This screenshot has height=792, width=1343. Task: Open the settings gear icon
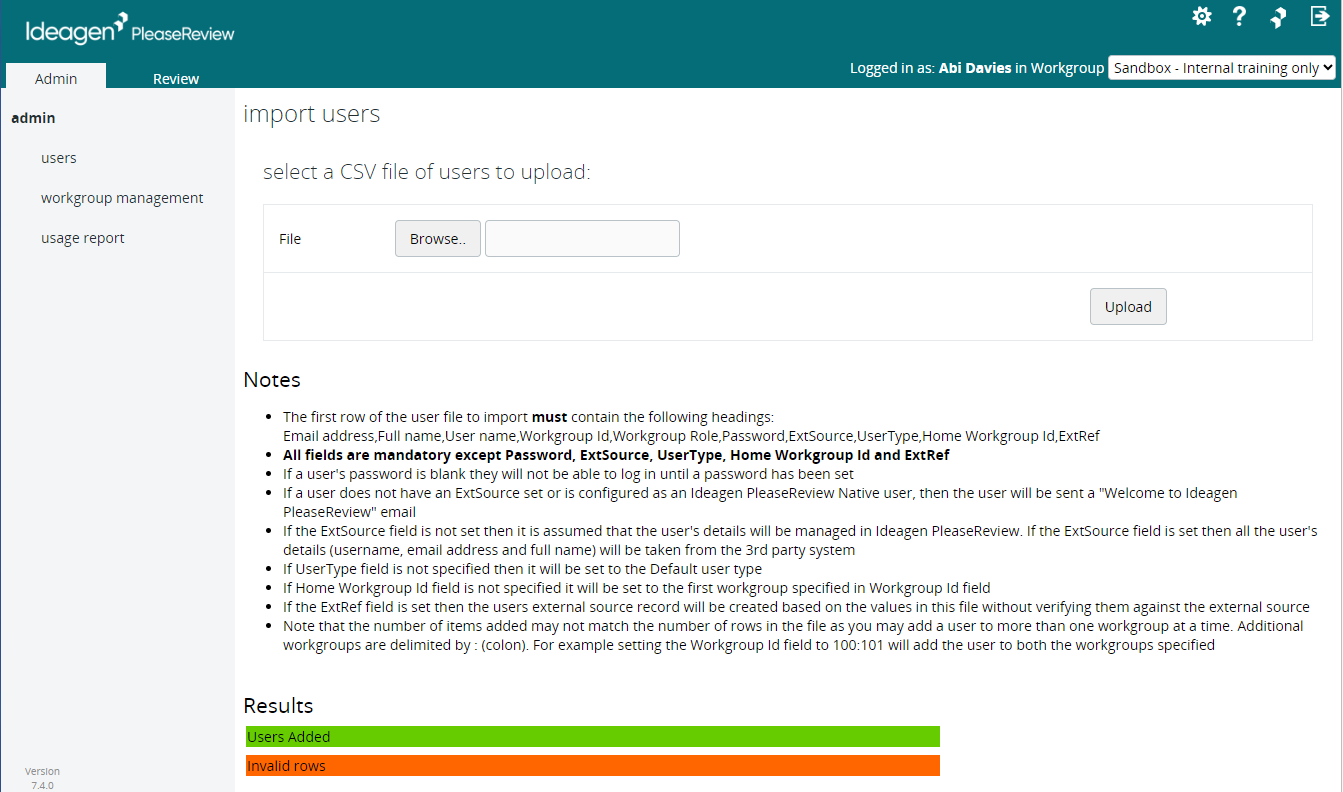coord(1201,16)
